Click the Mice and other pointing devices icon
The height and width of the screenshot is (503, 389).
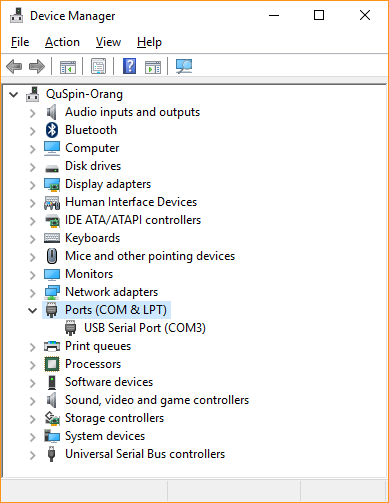tap(52, 256)
